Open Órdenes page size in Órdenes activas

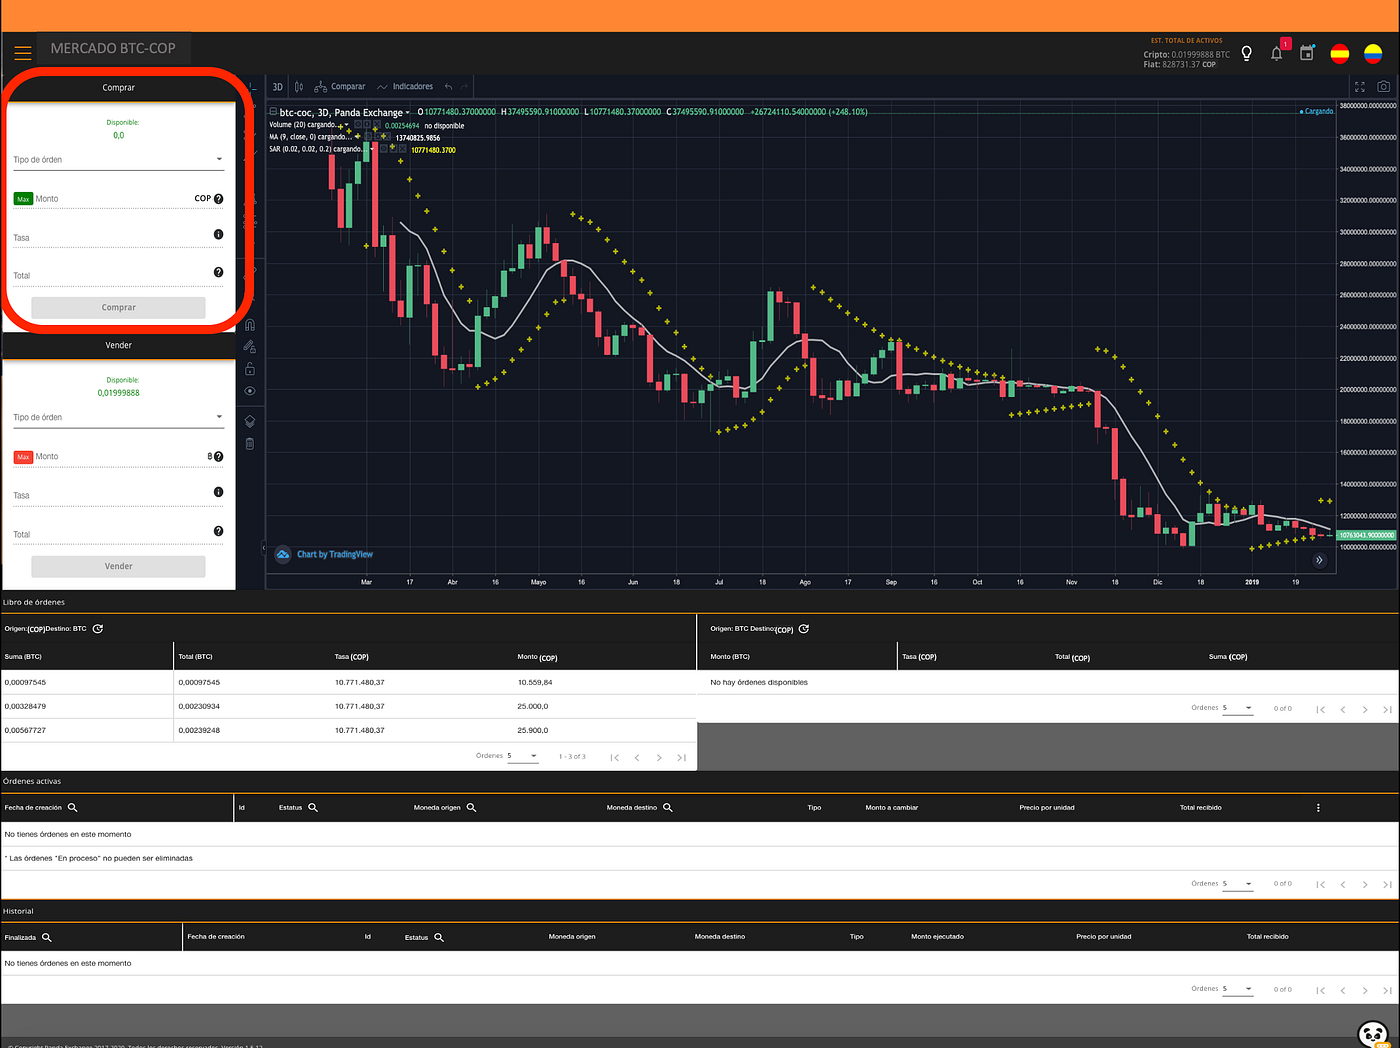[1237, 884]
